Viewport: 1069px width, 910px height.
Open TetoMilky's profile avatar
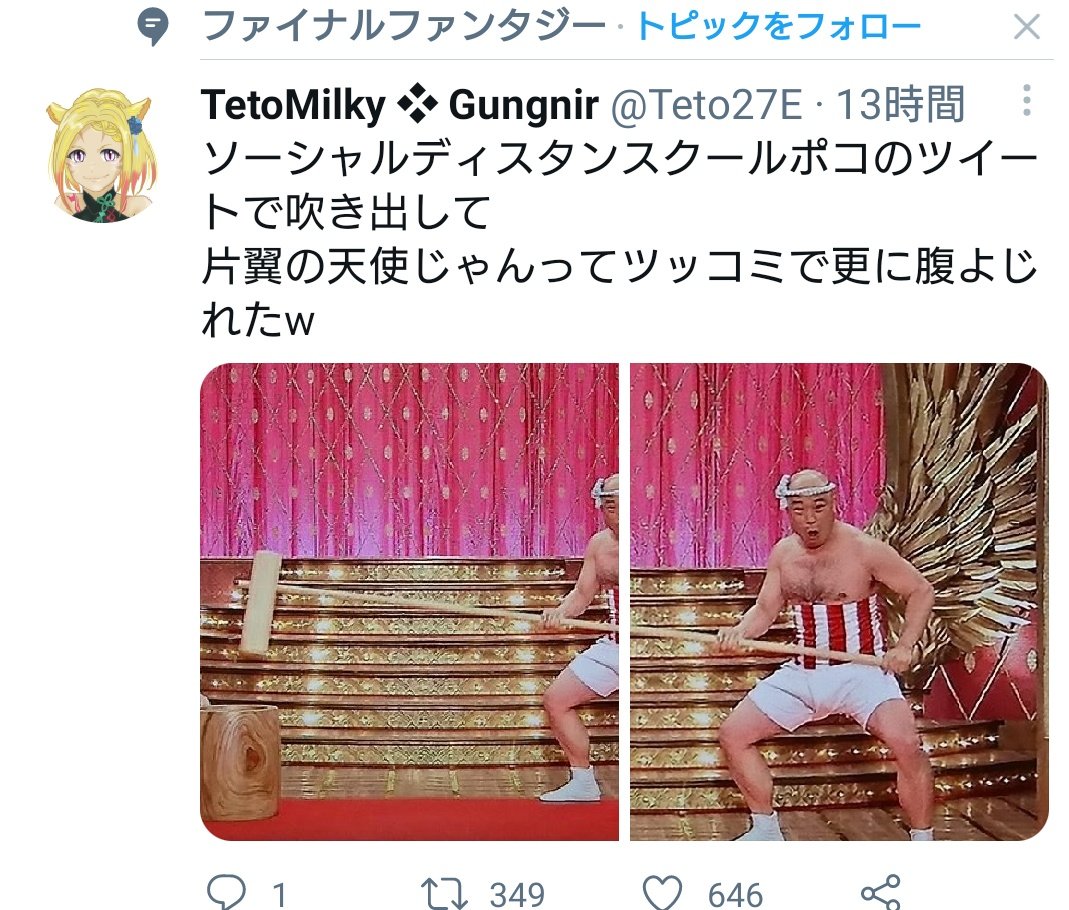(102, 155)
